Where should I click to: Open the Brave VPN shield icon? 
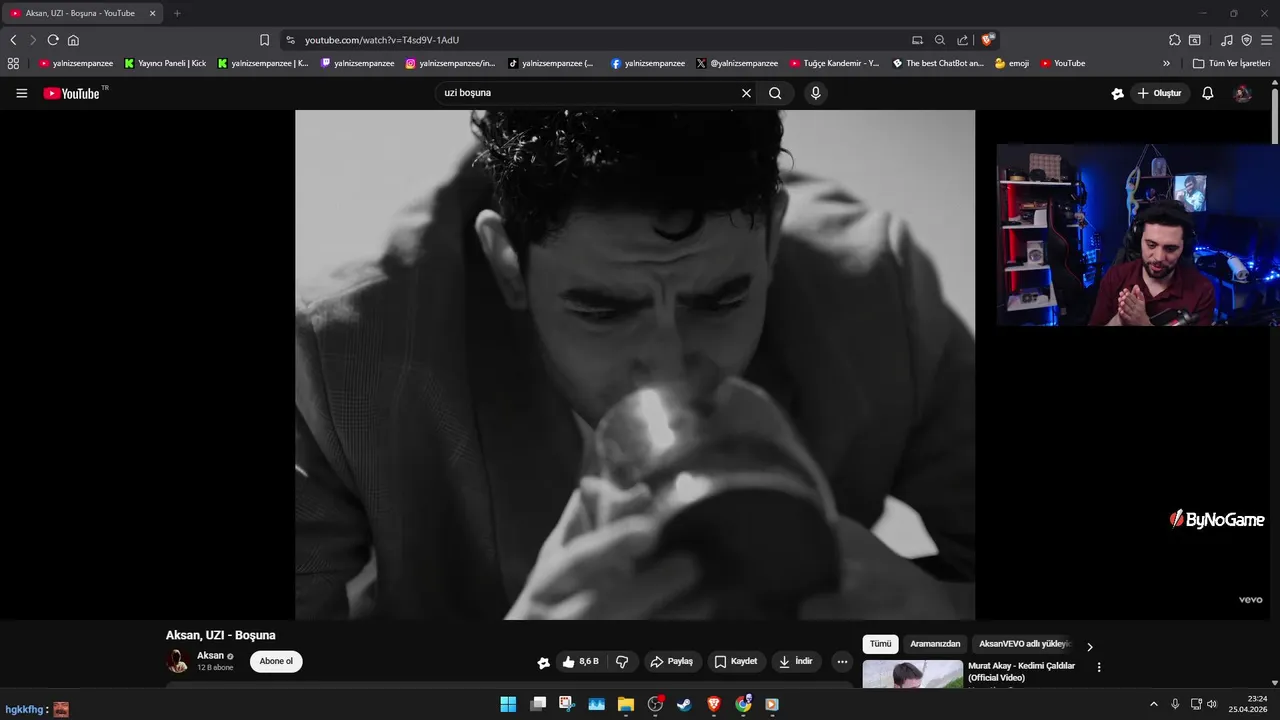(x=1246, y=40)
